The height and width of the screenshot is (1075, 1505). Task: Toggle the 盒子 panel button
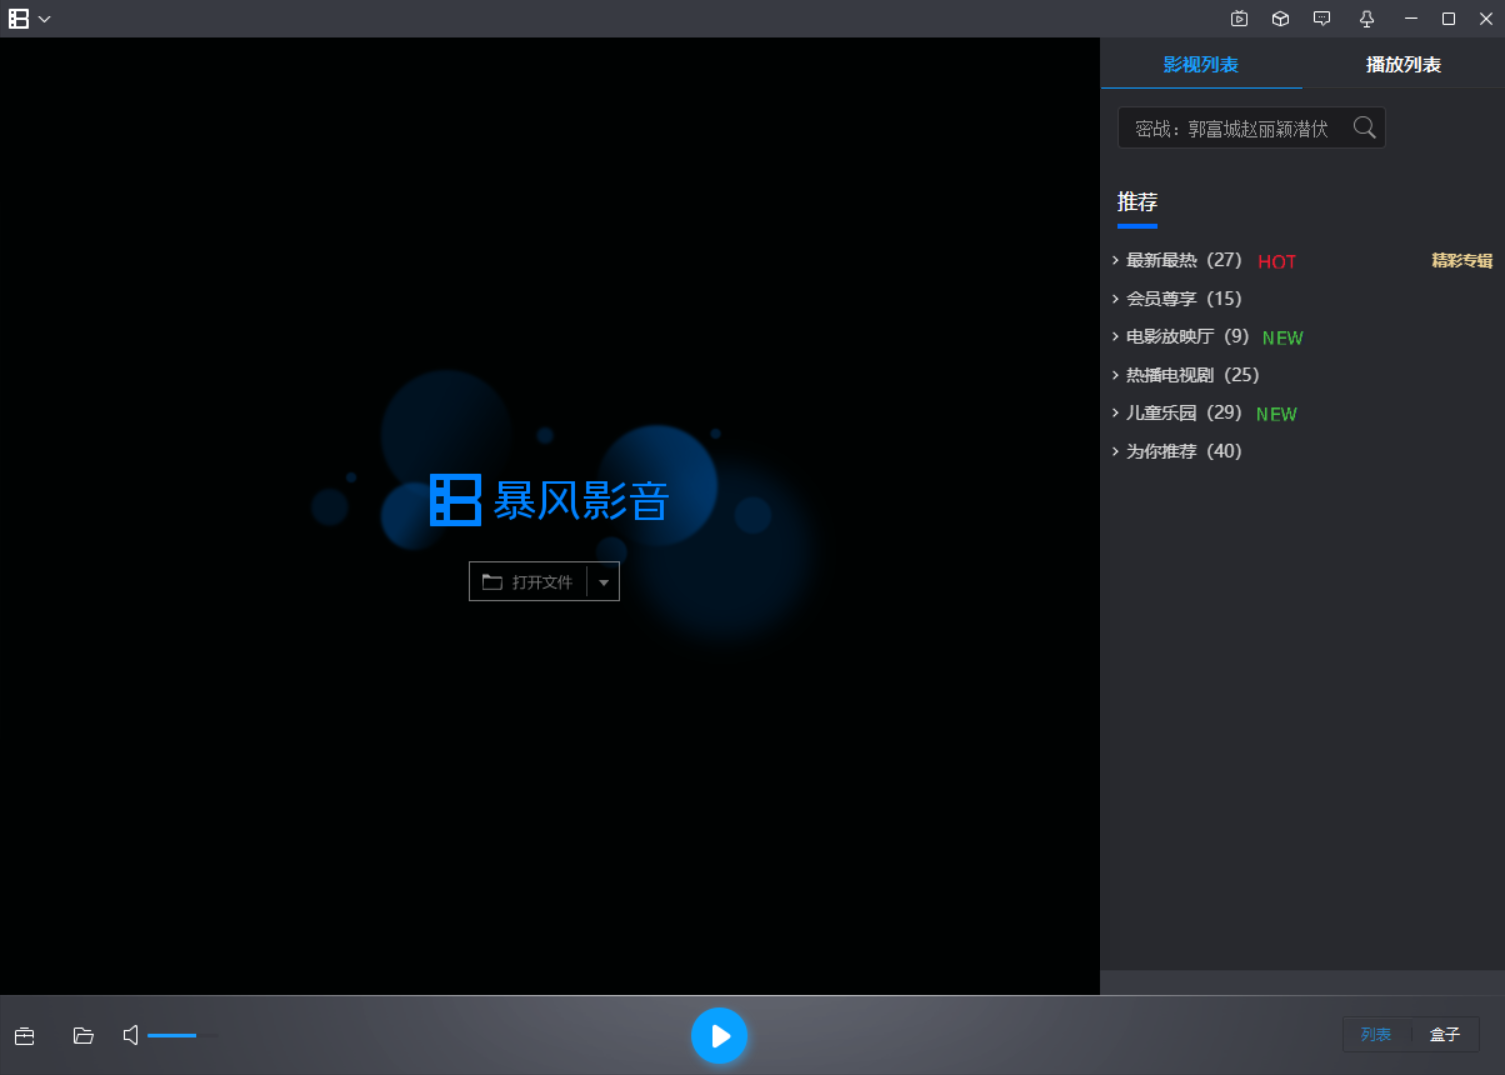coord(1445,1035)
